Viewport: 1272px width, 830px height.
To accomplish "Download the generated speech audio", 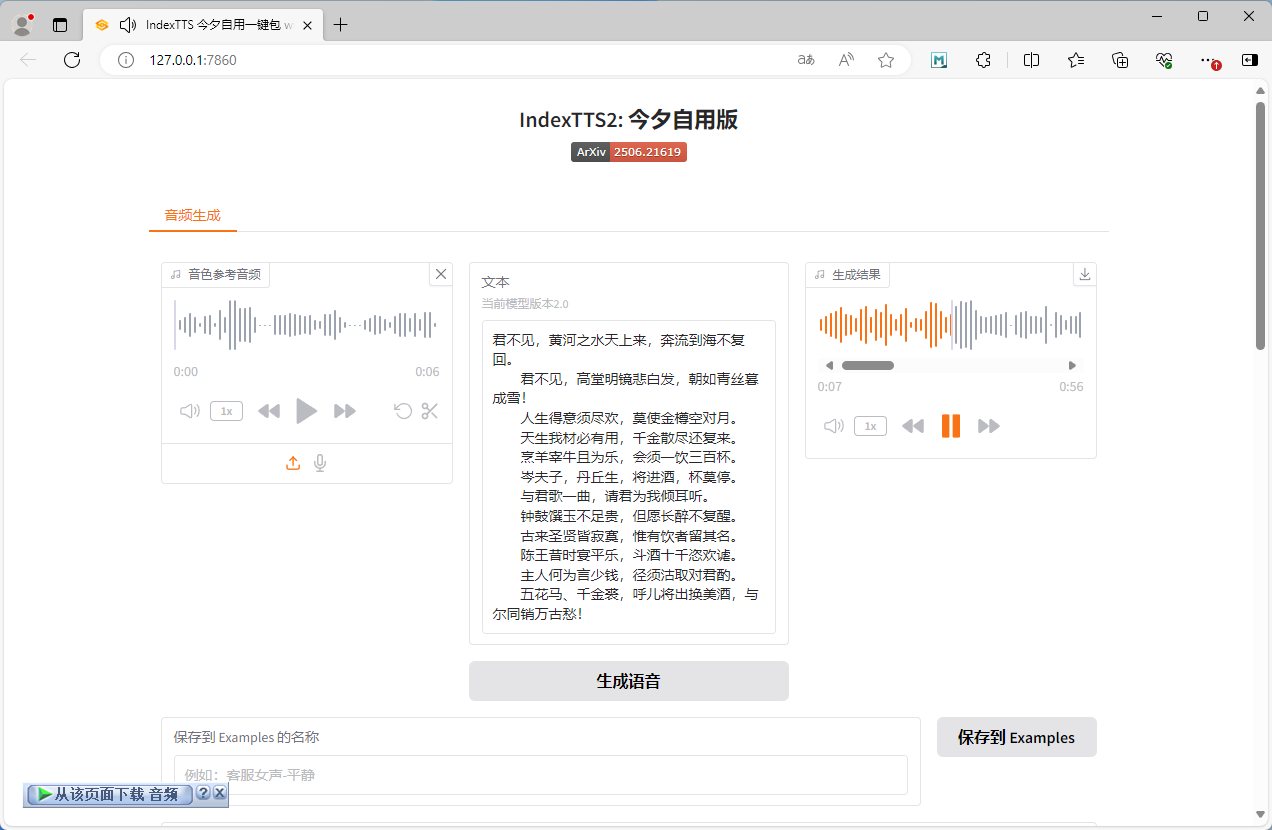I will pos(1084,273).
